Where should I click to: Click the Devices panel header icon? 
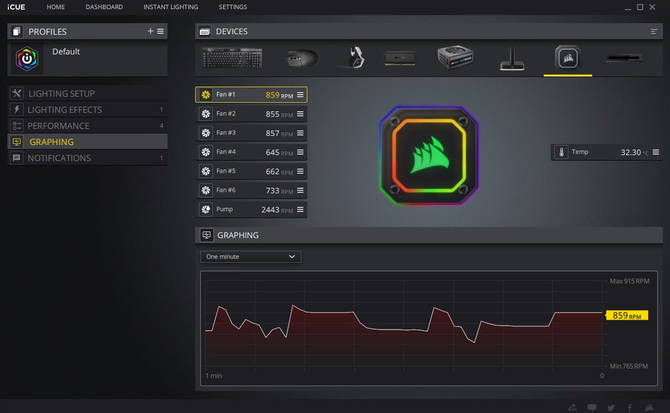[205, 32]
